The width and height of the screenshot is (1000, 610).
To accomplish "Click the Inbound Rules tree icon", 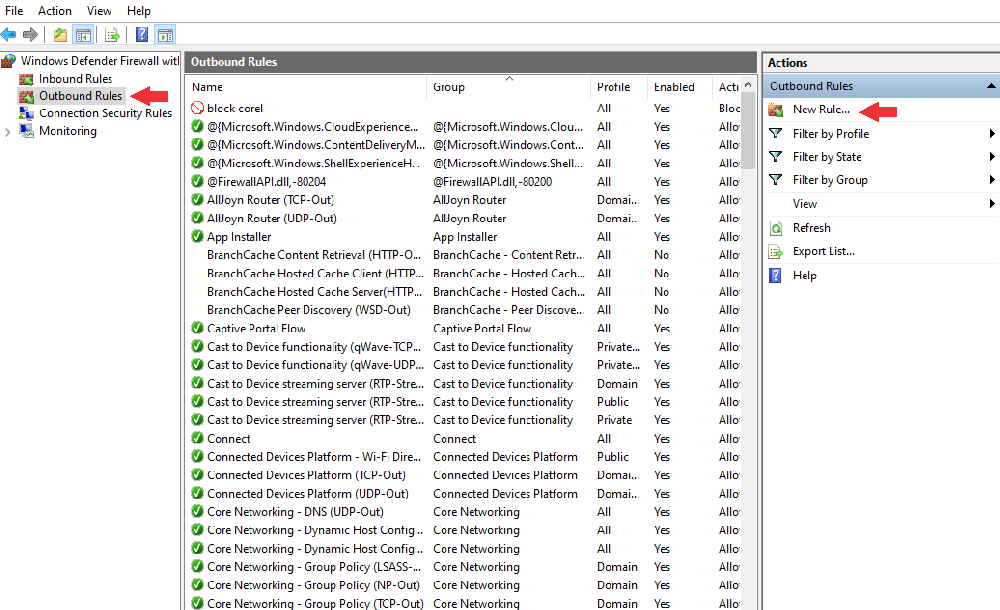I will (x=26, y=79).
